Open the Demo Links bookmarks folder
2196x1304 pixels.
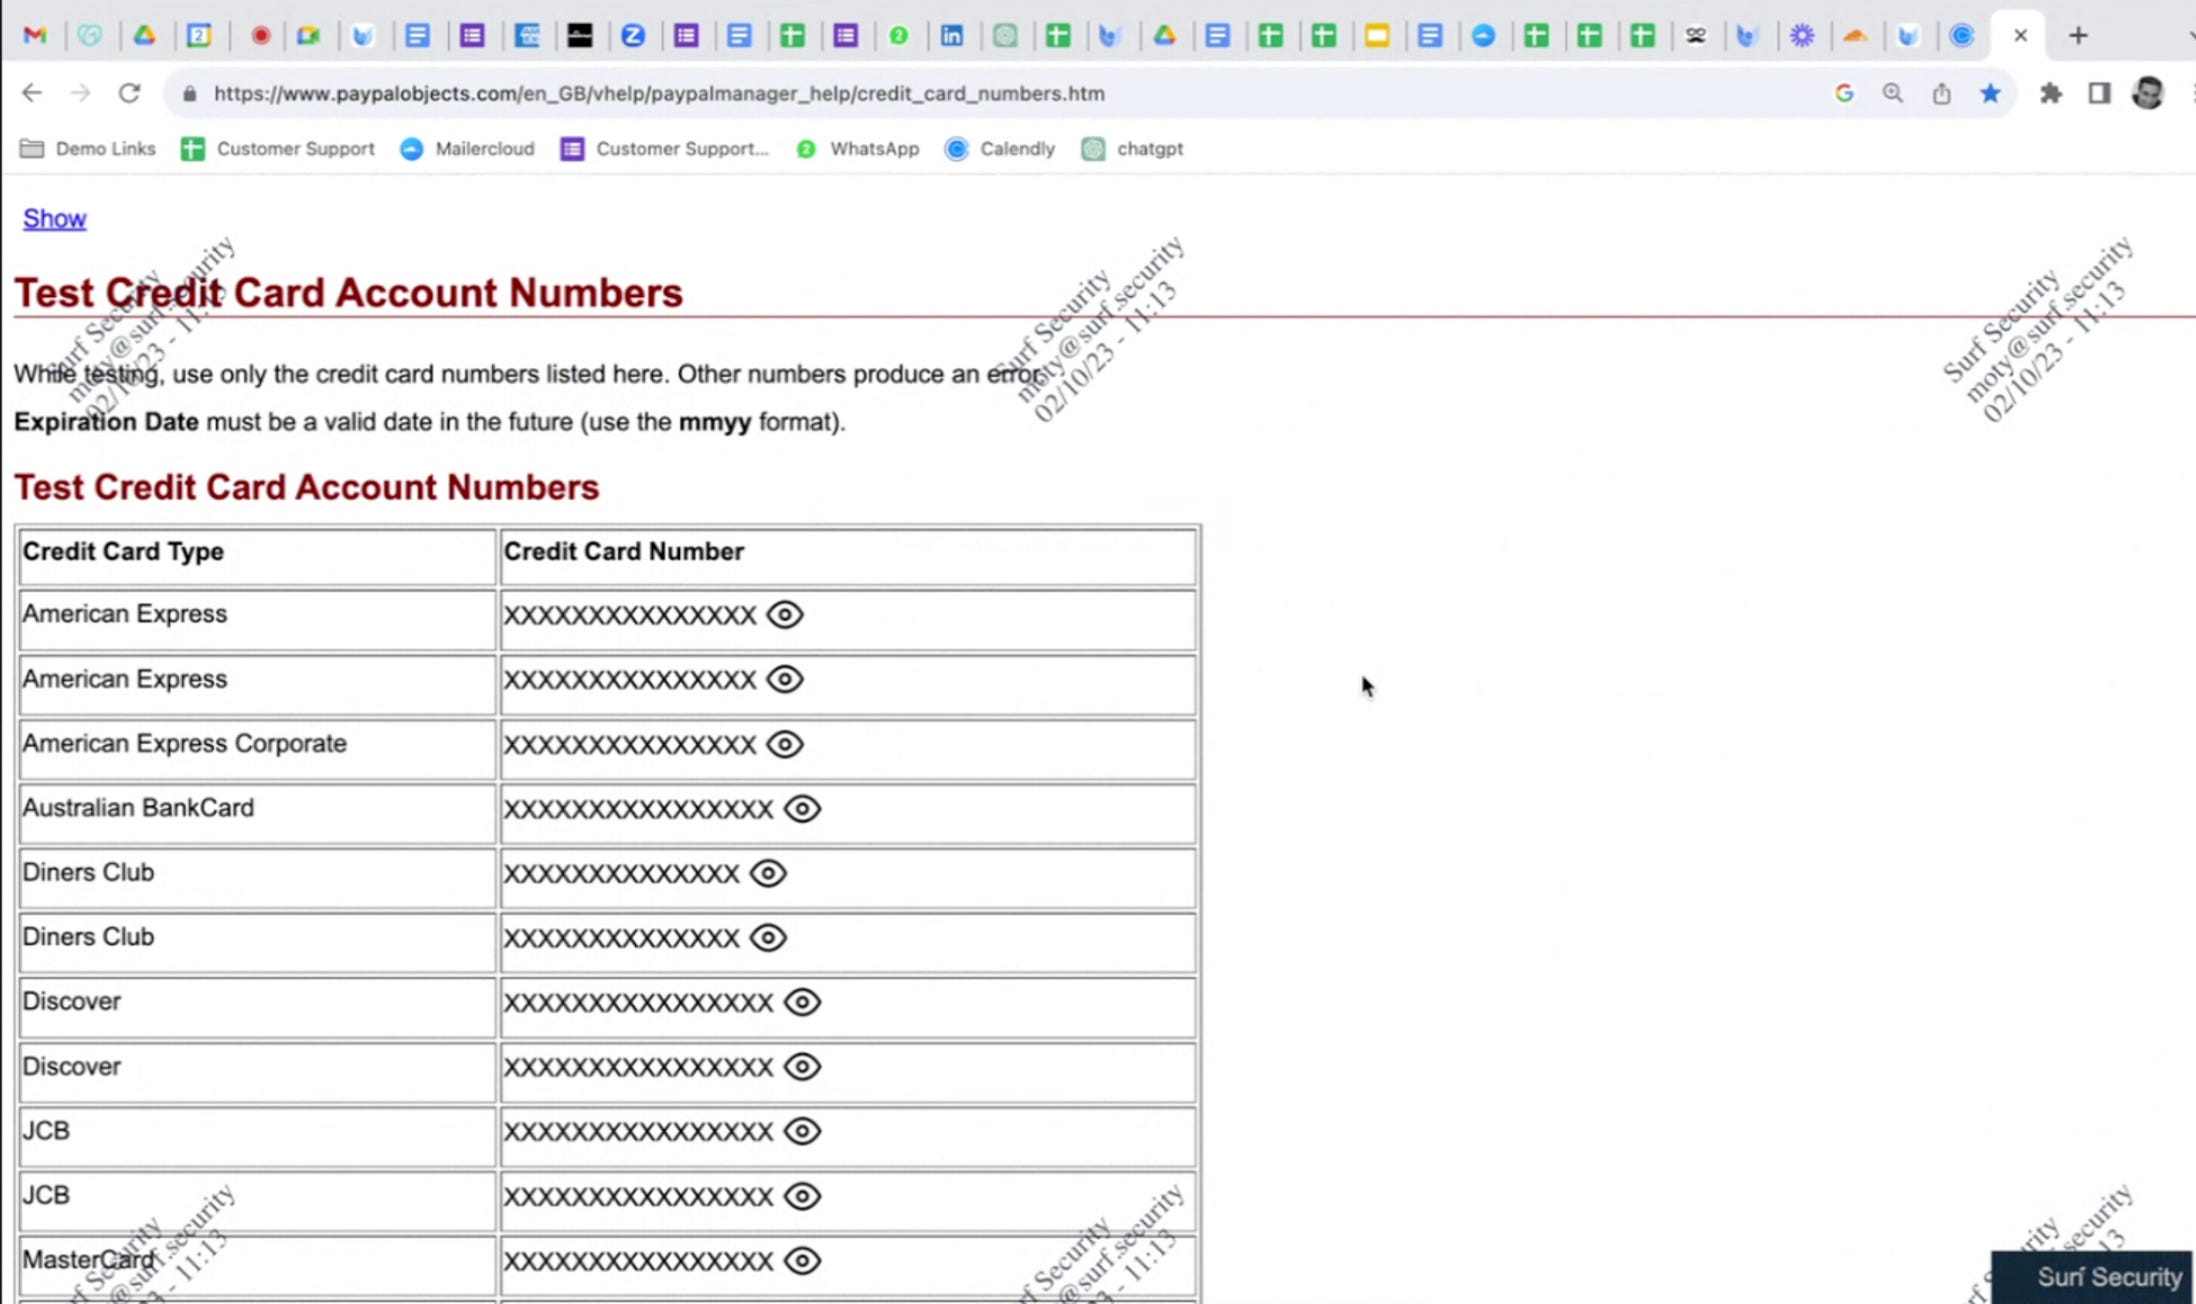tap(88, 148)
